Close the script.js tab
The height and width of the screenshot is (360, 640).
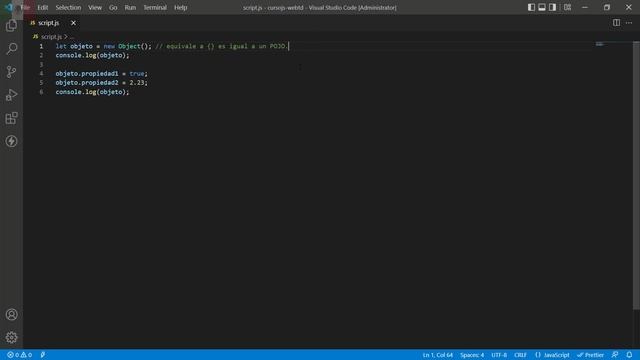[x=73, y=23]
